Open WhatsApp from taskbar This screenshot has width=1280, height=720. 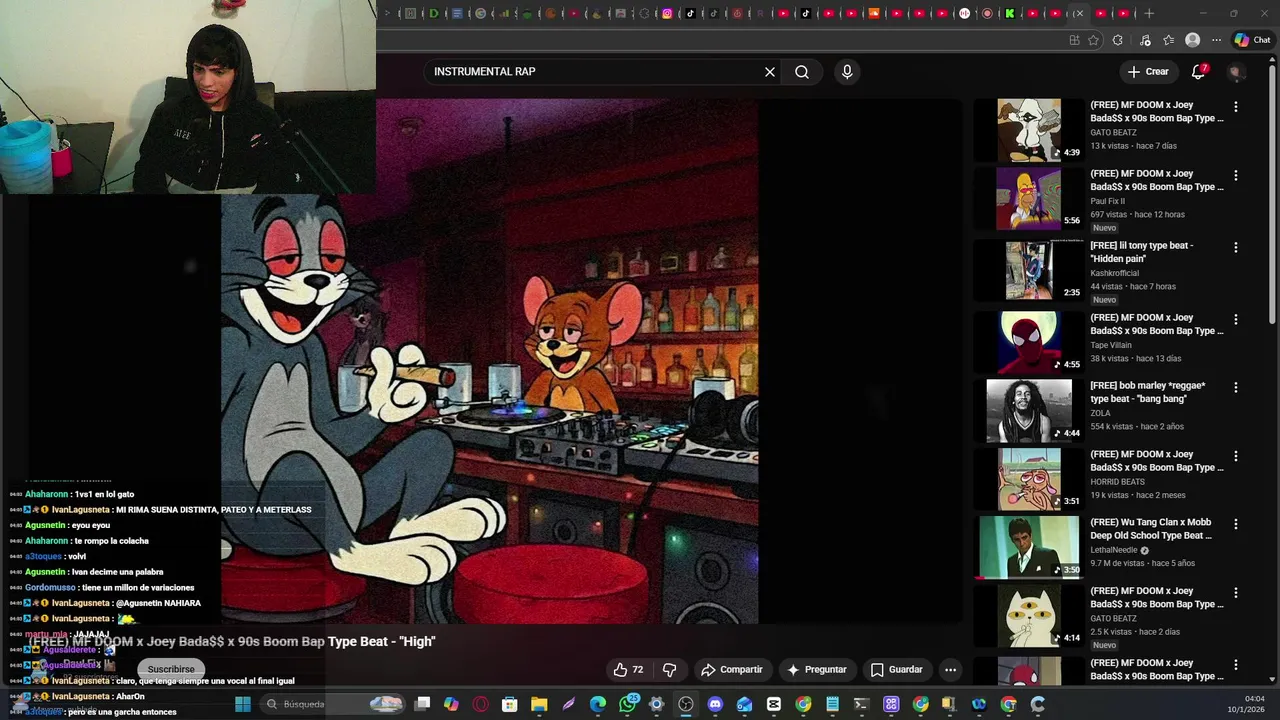(x=627, y=704)
